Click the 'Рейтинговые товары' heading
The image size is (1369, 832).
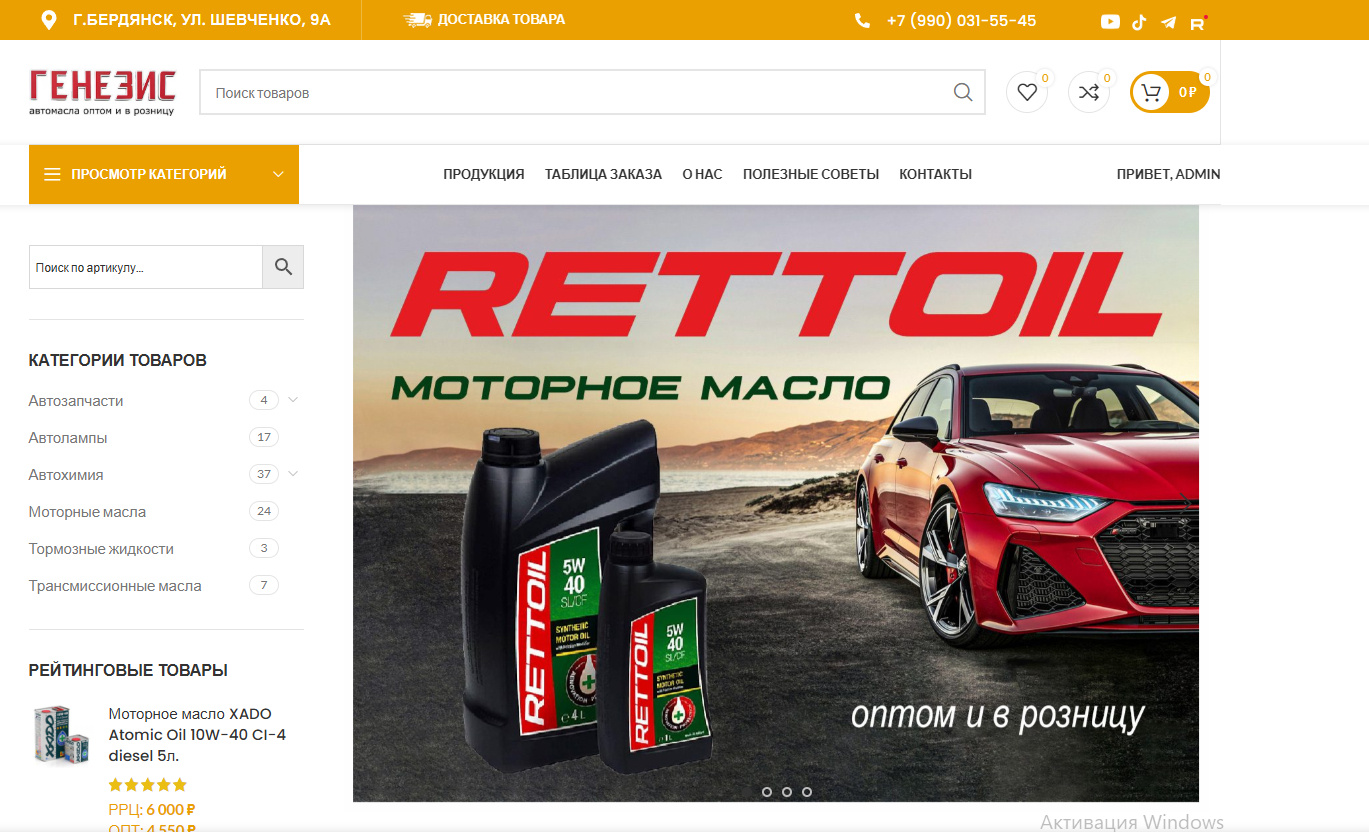[128, 670]
